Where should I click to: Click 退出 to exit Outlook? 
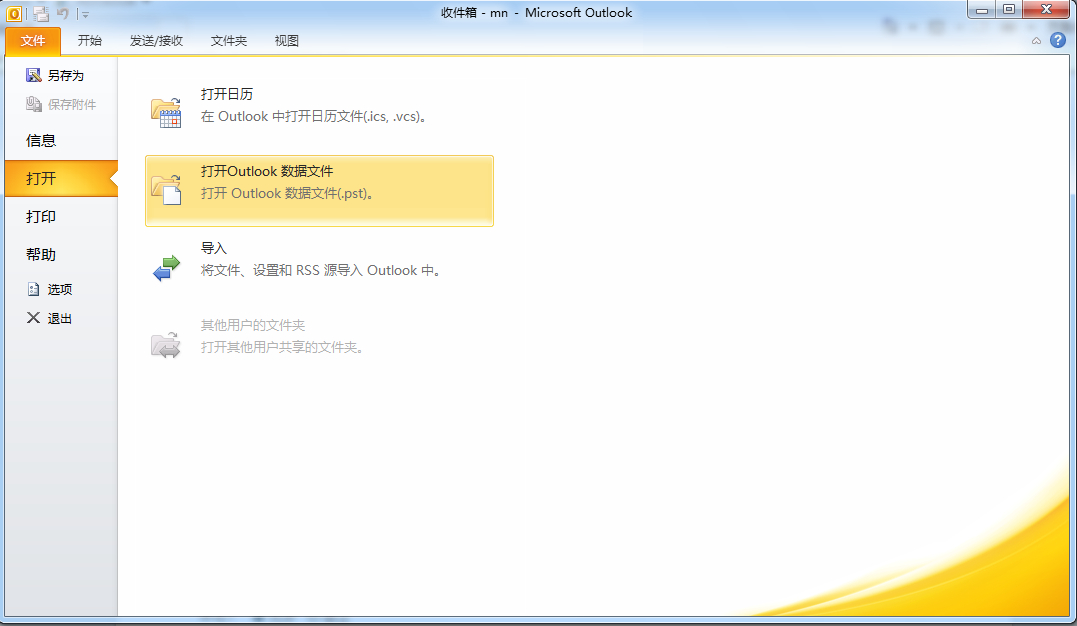49,318
